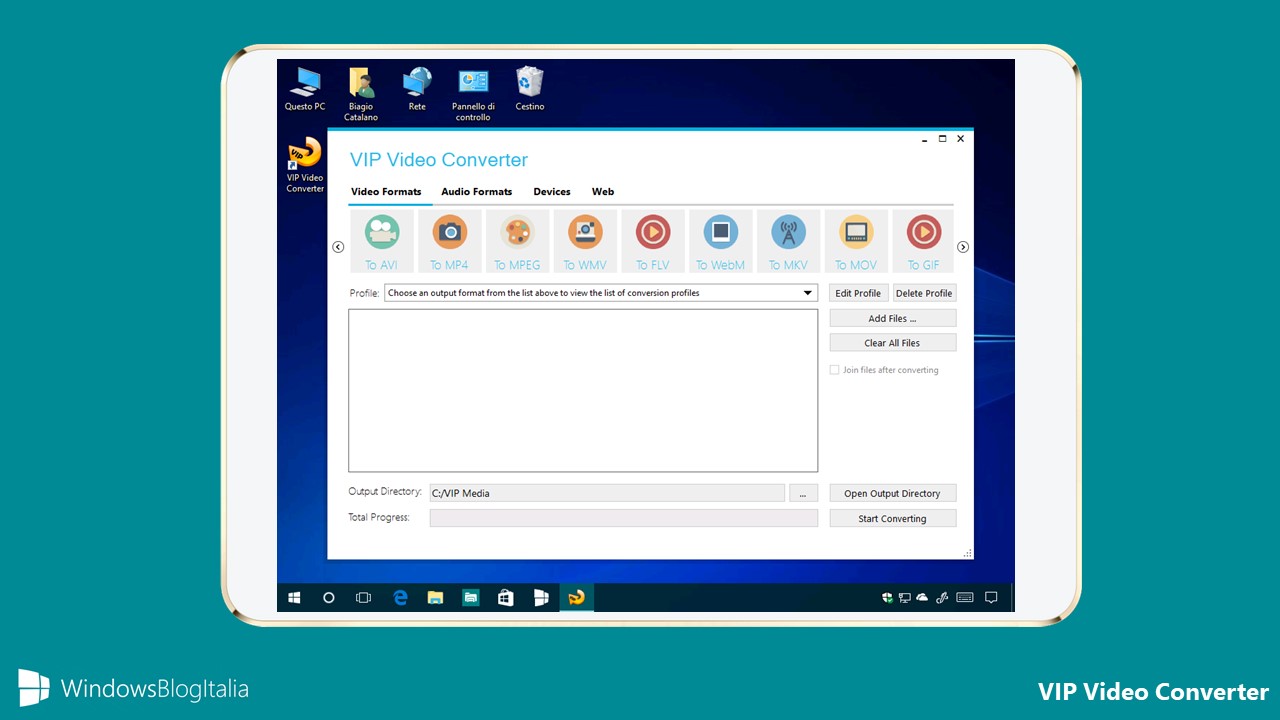Click the window resize grip corner

click(967, 553)
